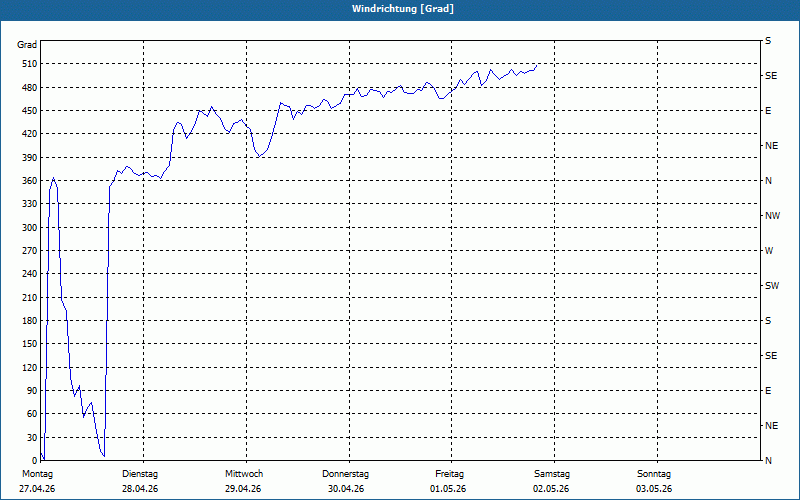Click the S compass label beside the 180 gridline
The width and height of the screenshot is (800, 500).
[768, 321]
